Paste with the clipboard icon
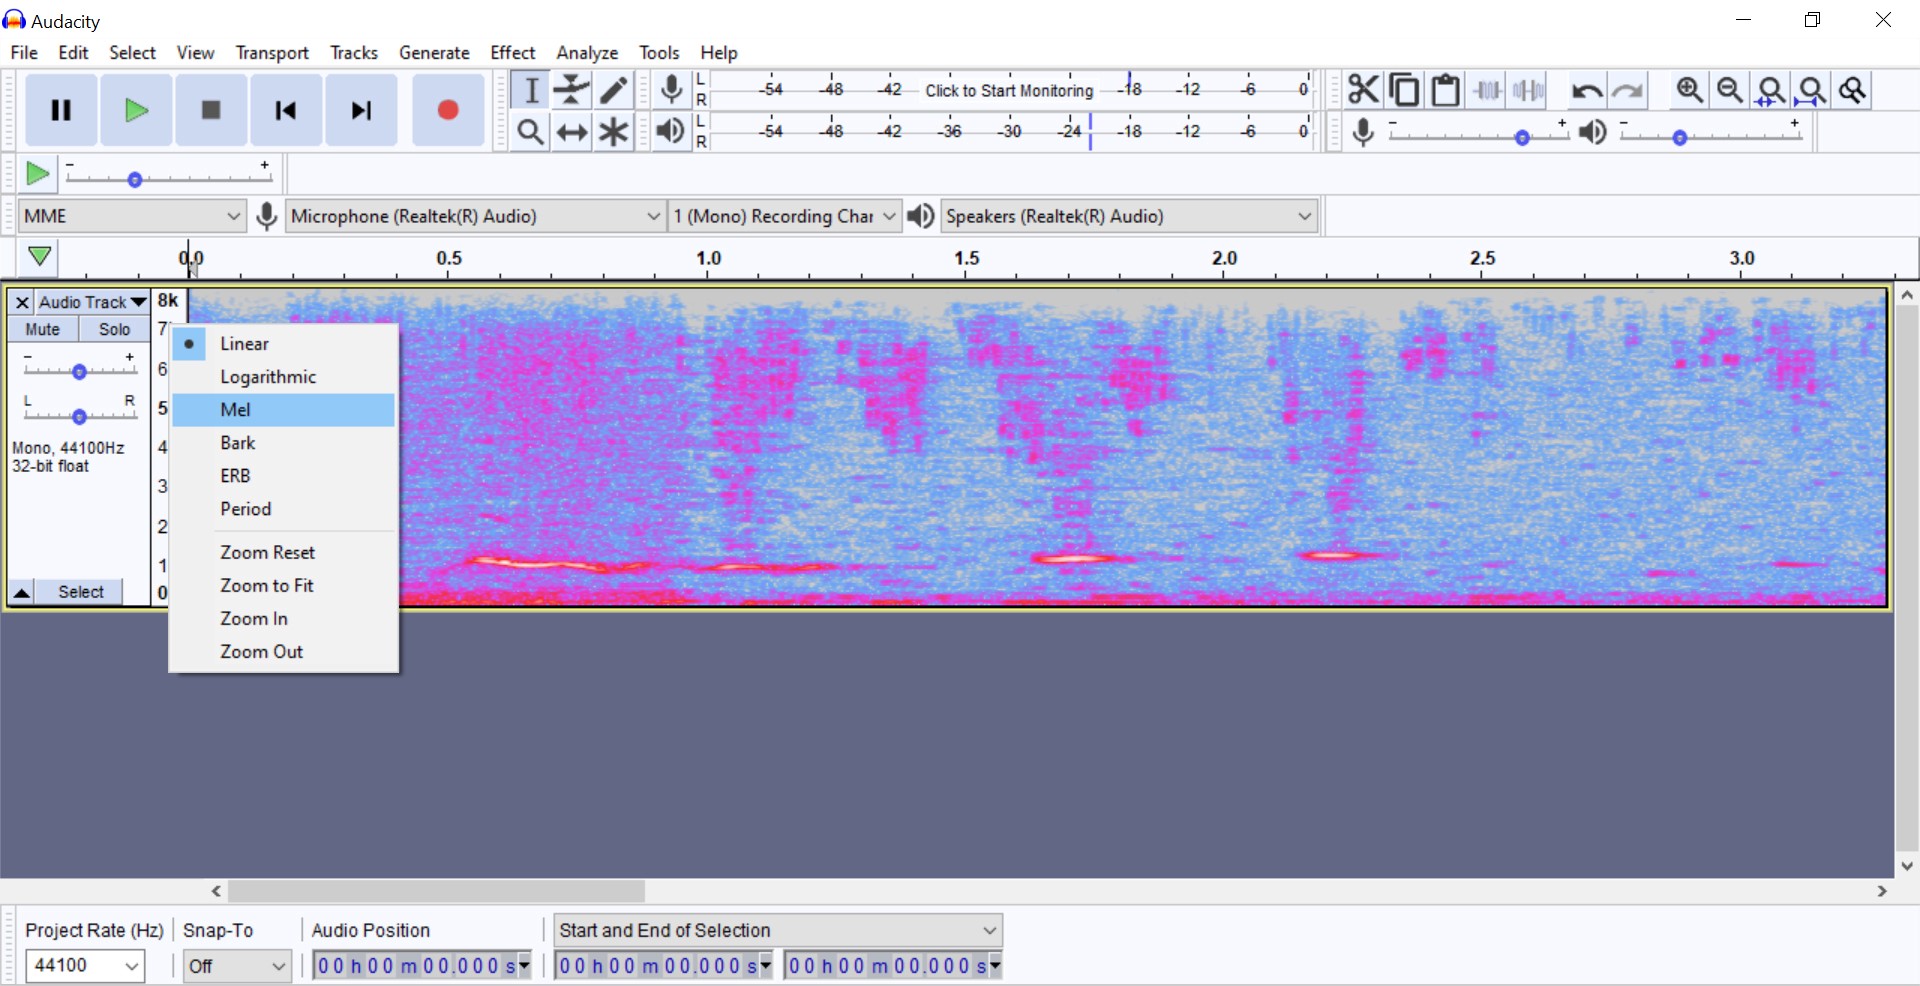 (x=1446, y=90)
